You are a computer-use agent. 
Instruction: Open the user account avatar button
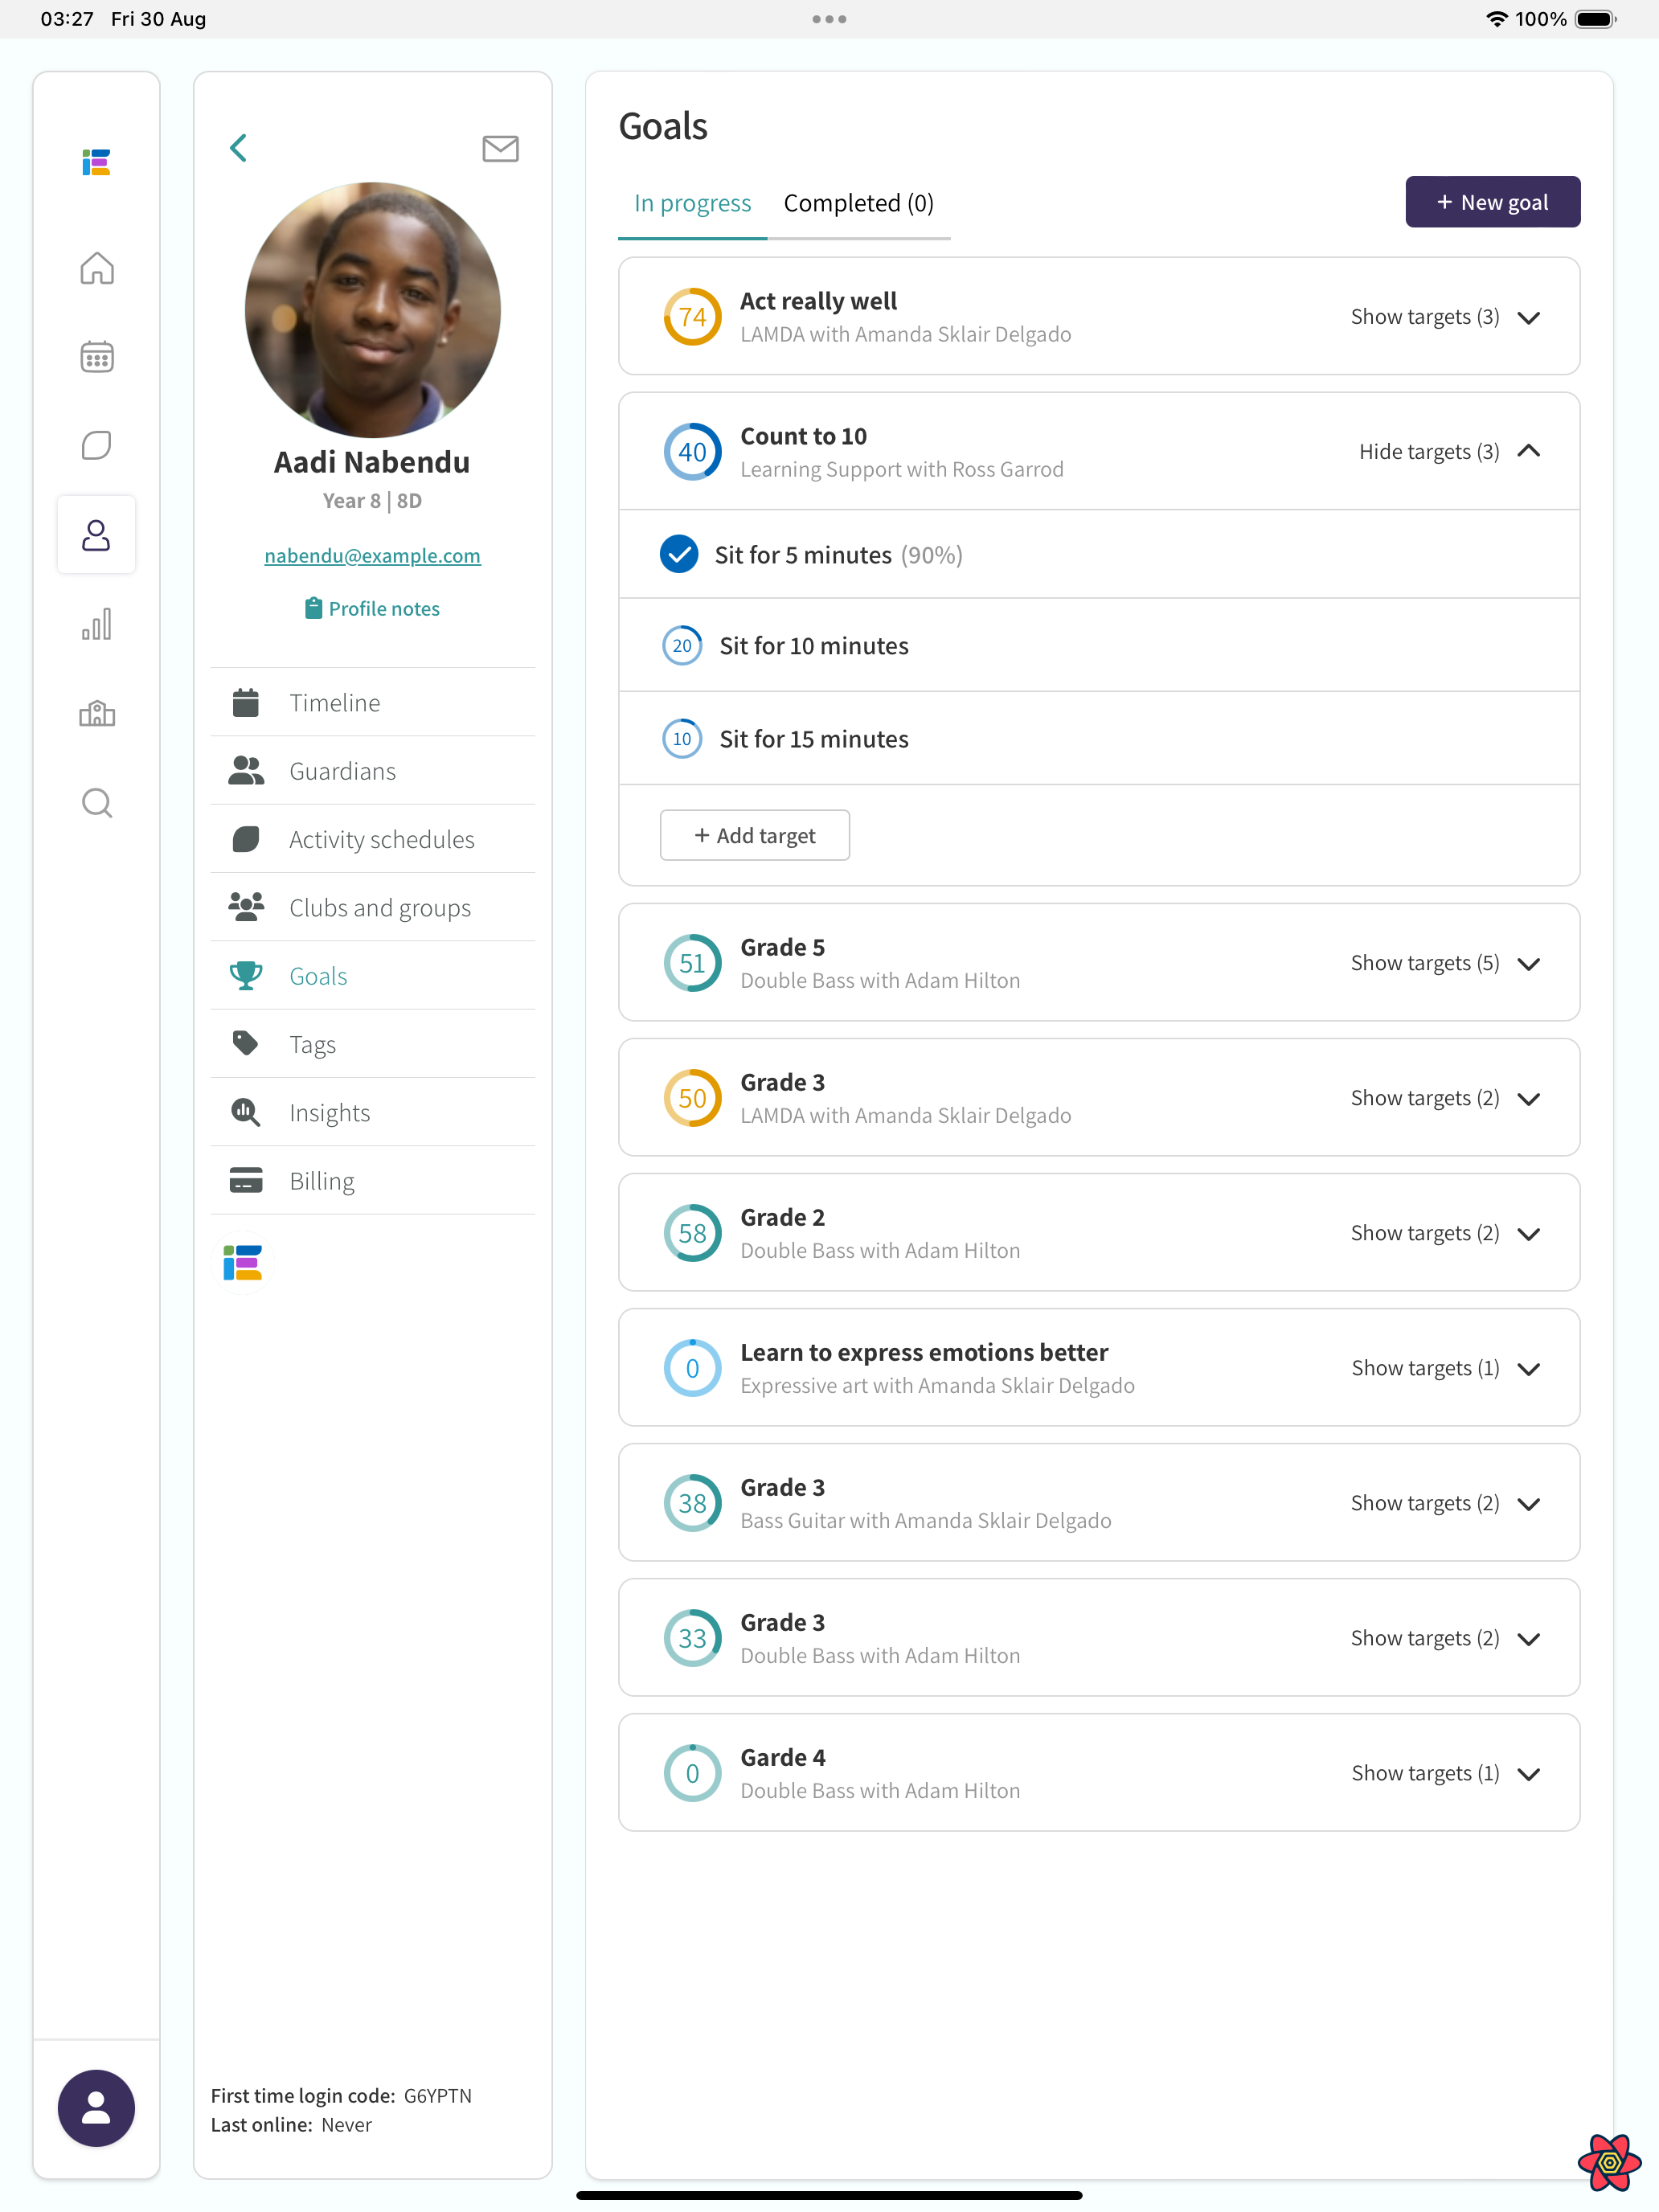pos(96,2108)
